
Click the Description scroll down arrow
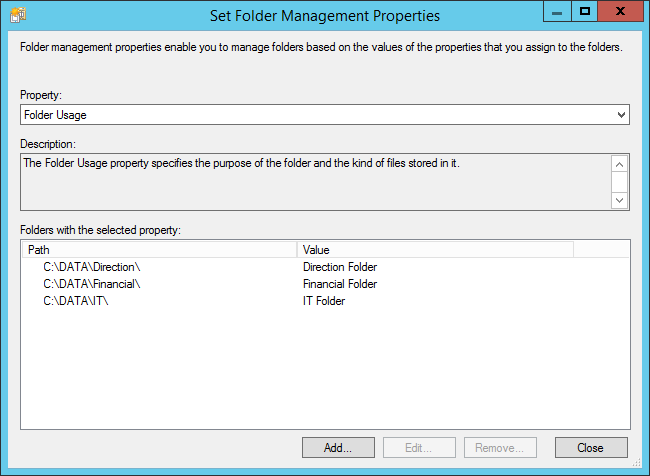pos(619,201)
